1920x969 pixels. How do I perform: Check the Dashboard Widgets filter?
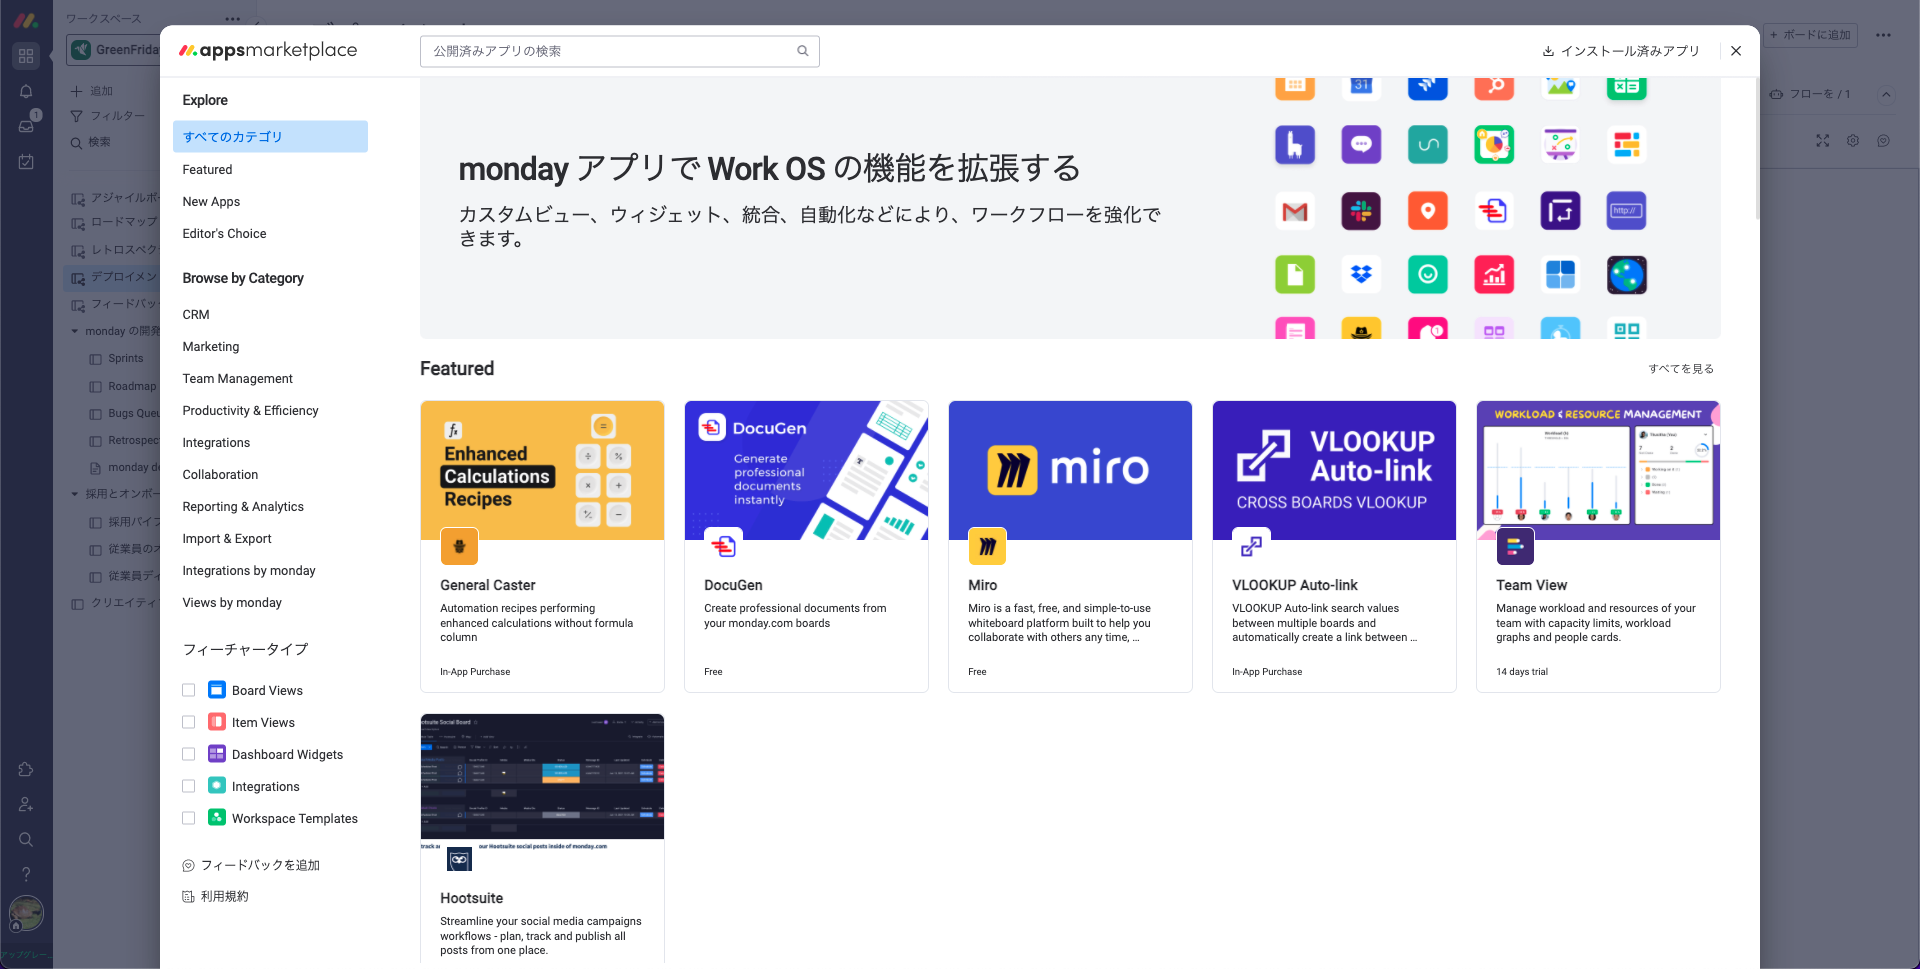188,754
